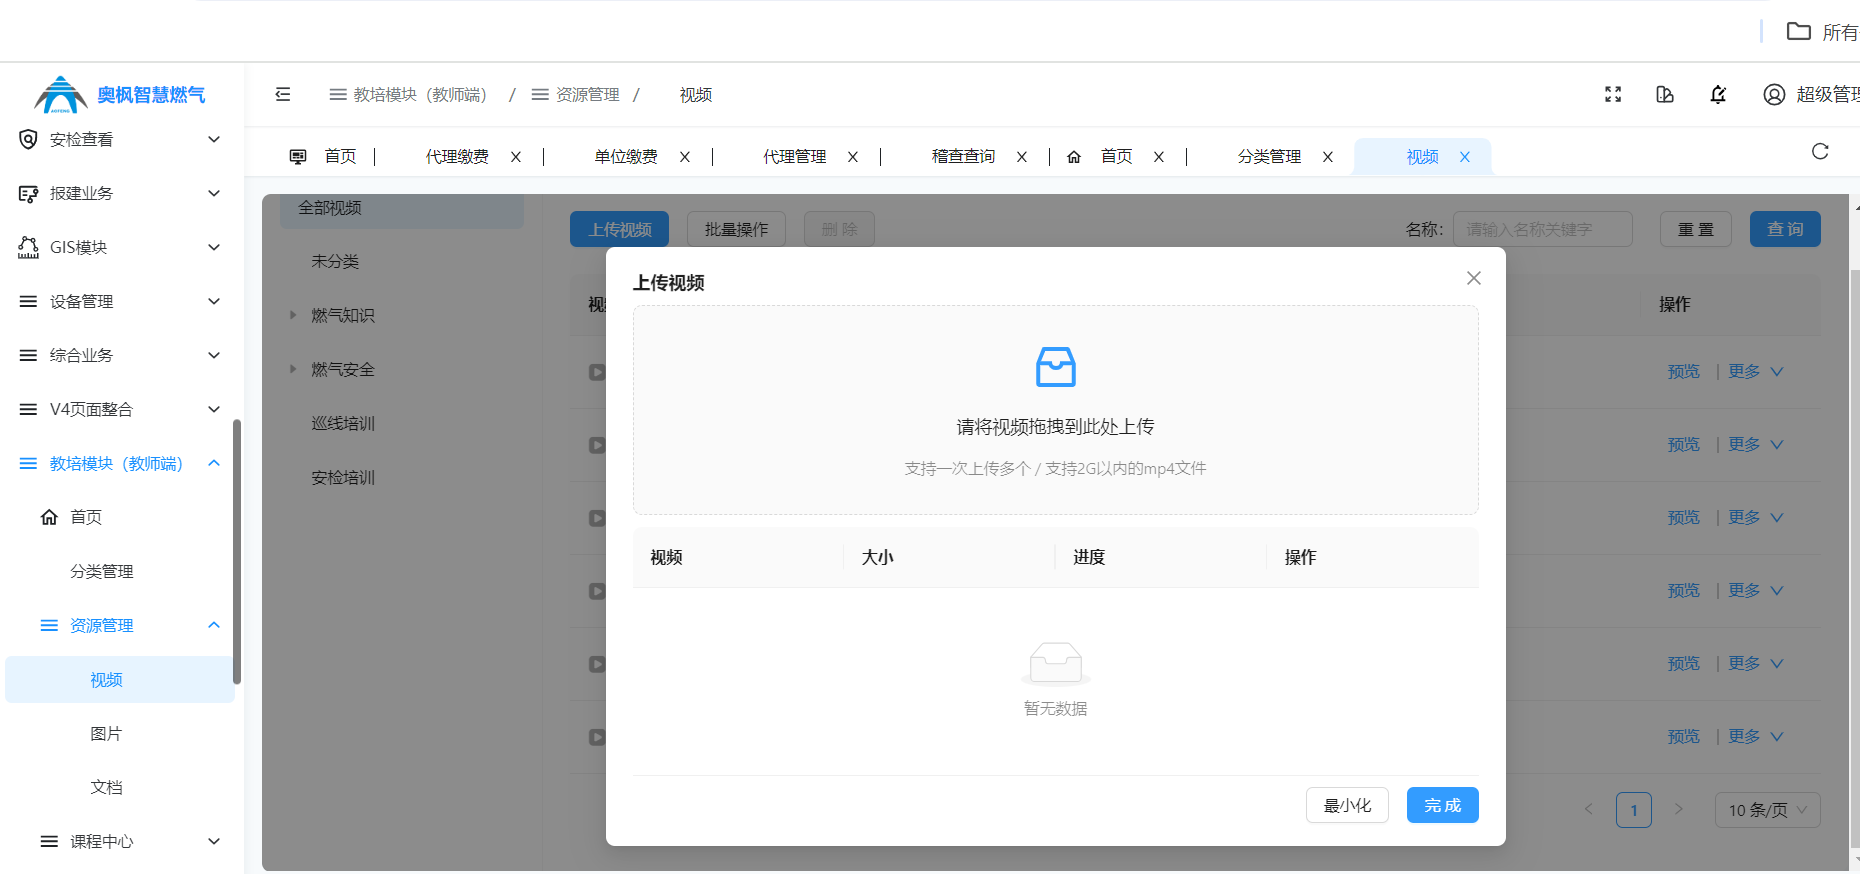
Task: Go to the next page arrow in pagination
Action: (1679, 809)
